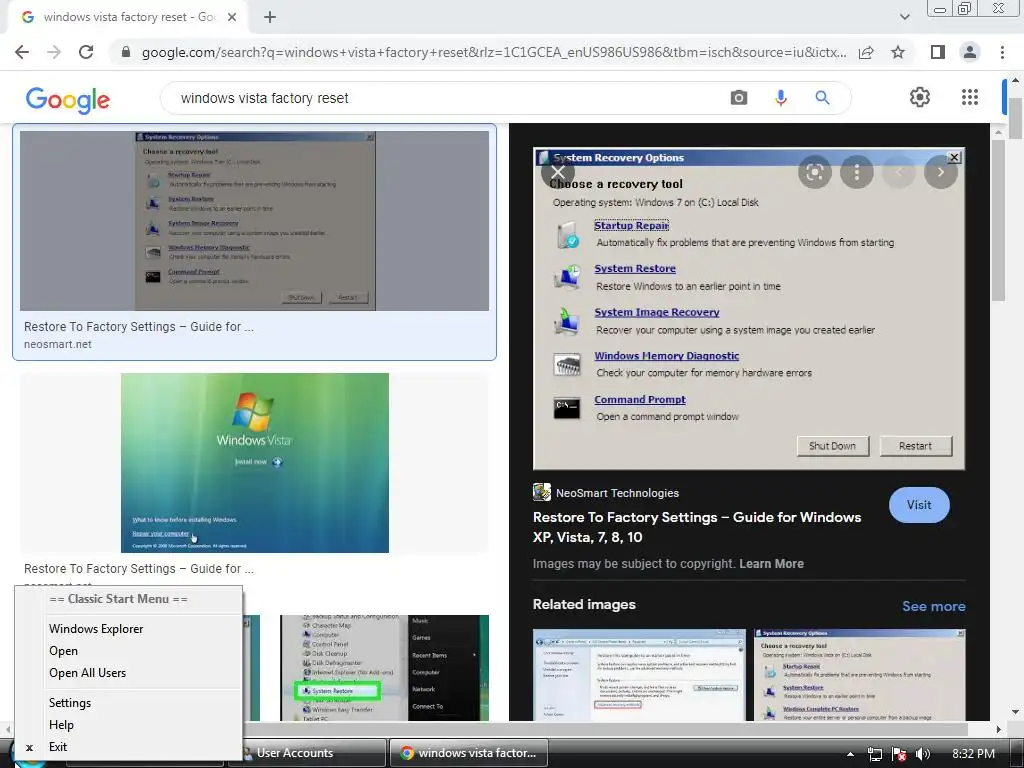Click See more related images
This screenshot has height=768, width=1024.
(x=933, y=606)
